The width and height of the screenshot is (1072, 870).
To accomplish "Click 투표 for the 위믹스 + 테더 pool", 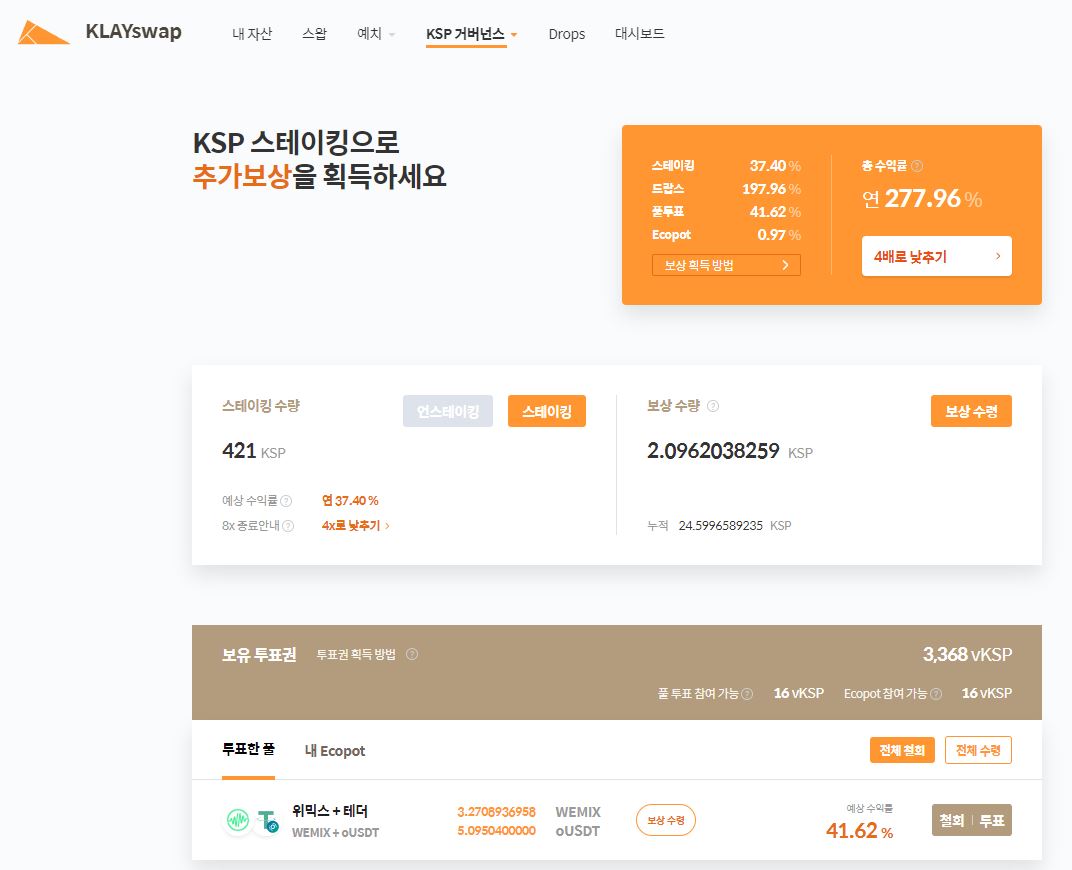I will (992, 820).
